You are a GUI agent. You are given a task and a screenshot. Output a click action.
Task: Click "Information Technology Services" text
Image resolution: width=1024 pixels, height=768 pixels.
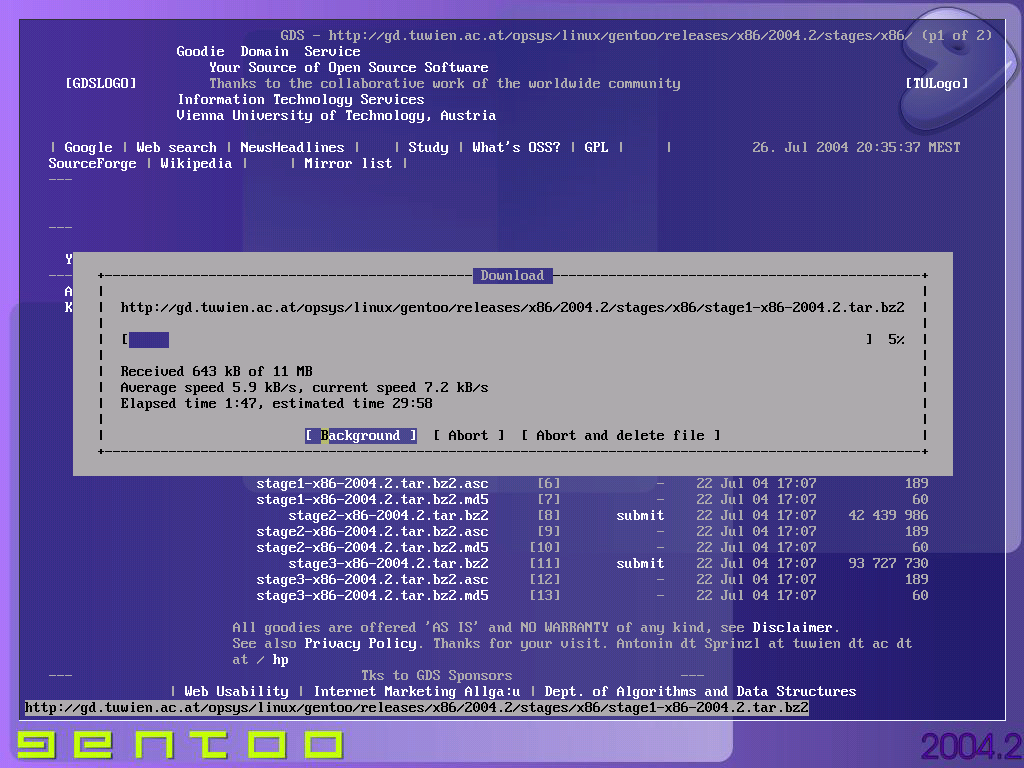pyautogui.click(x=301, y=100)
